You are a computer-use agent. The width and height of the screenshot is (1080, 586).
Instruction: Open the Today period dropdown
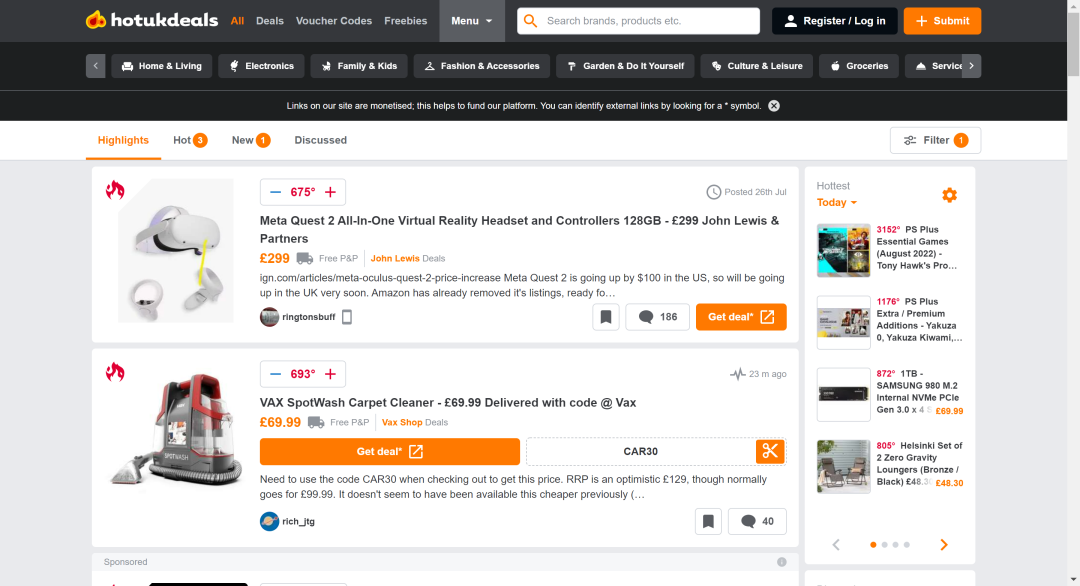[837, 202]
